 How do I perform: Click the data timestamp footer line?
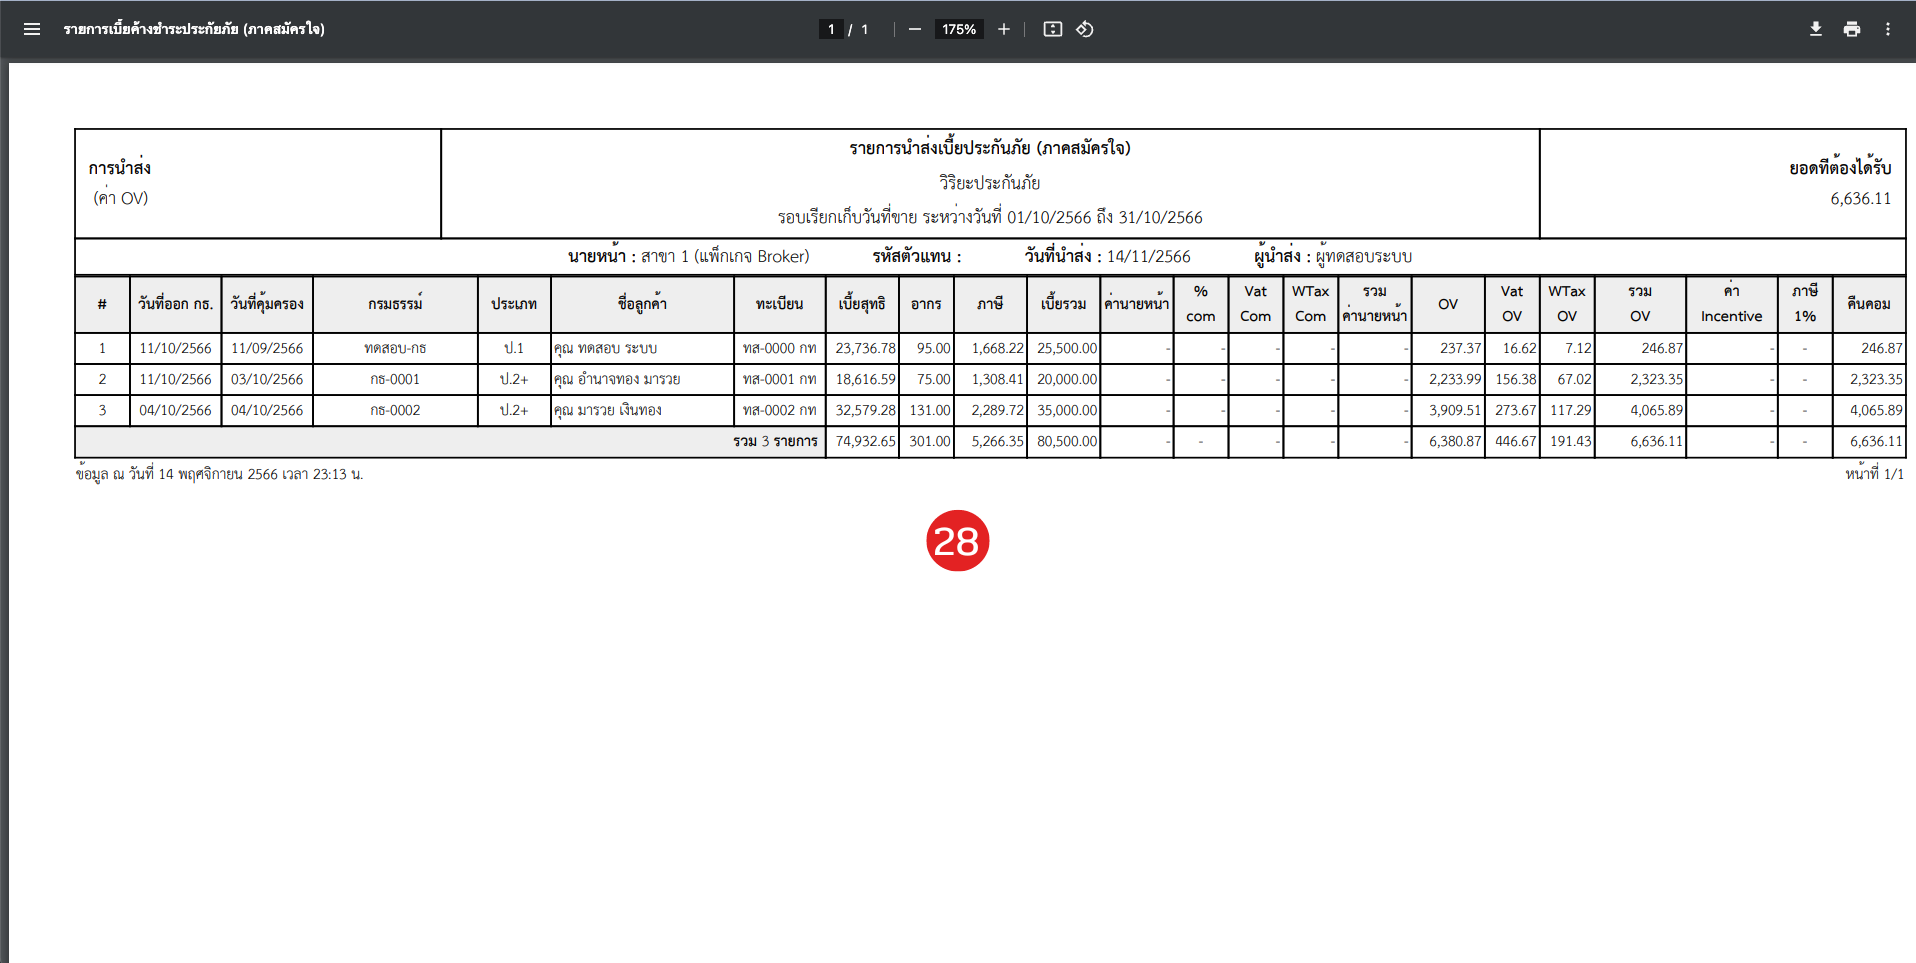tap(219, 474)
